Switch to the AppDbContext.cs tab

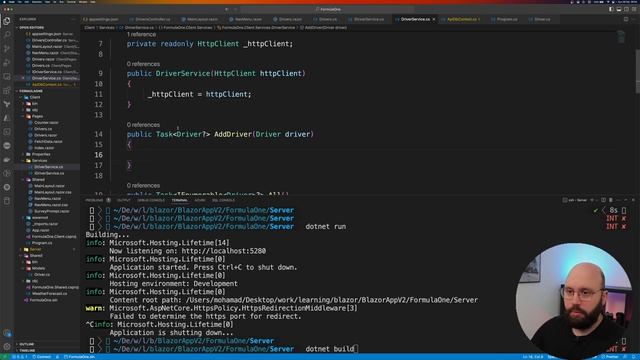click(461, 19)
